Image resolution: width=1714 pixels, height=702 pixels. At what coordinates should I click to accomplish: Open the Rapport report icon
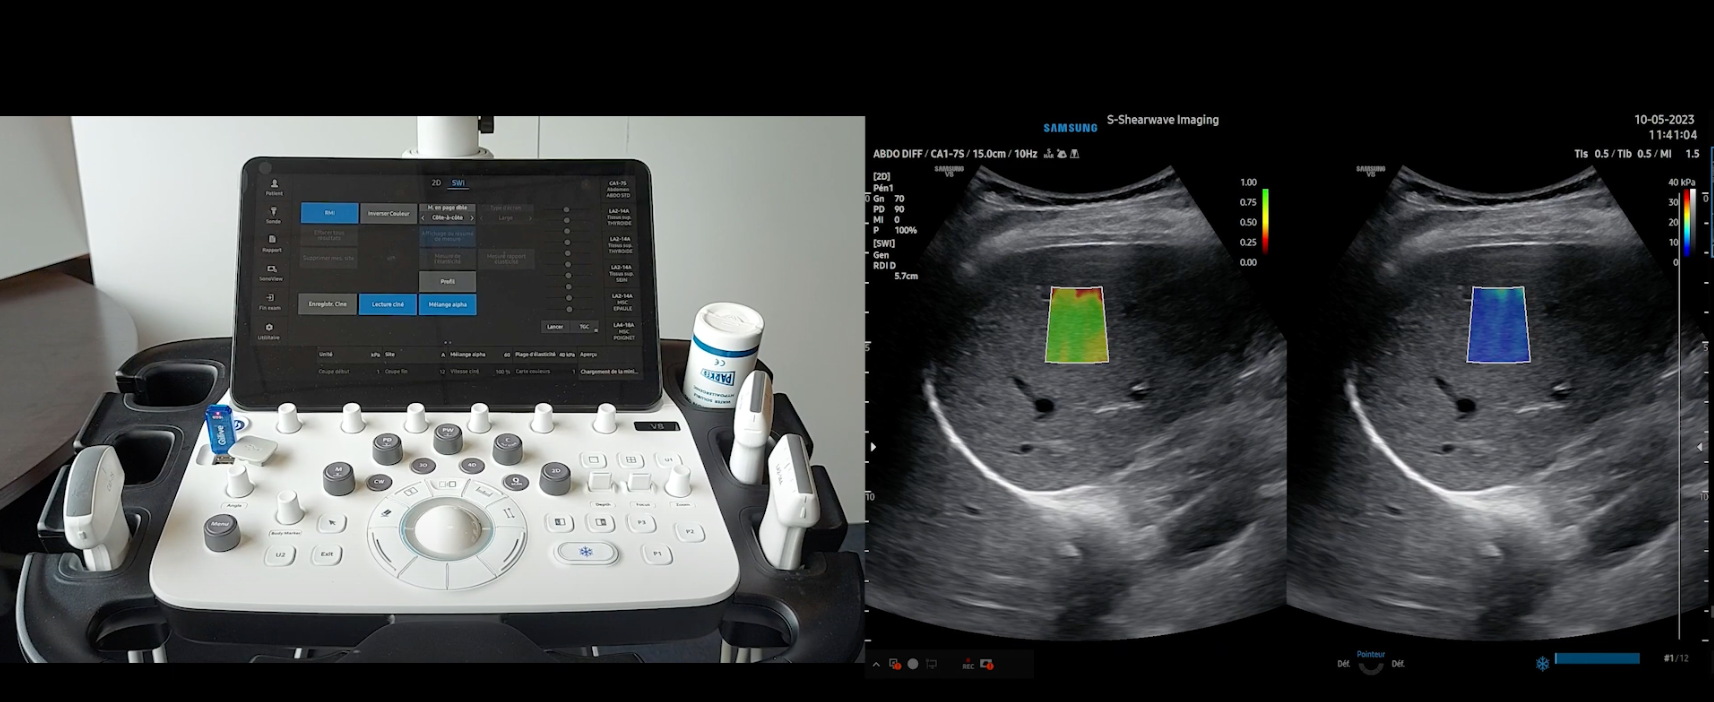[x=272, y=244]
